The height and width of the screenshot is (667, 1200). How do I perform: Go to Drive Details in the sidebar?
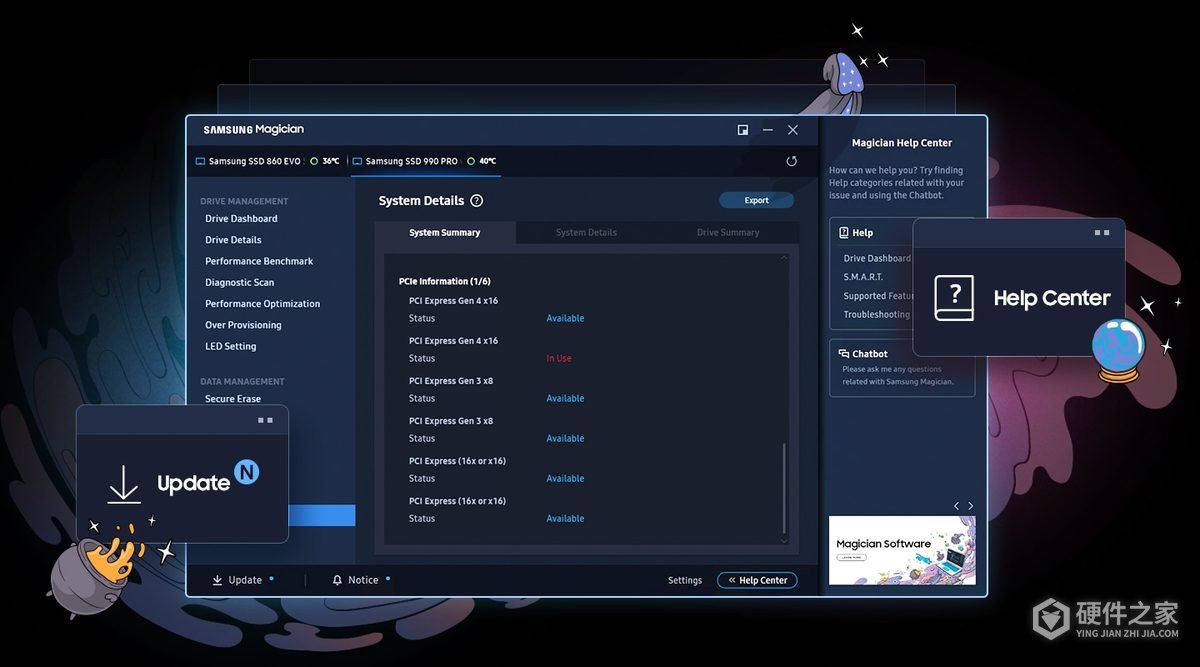click(x=233, y=240)
